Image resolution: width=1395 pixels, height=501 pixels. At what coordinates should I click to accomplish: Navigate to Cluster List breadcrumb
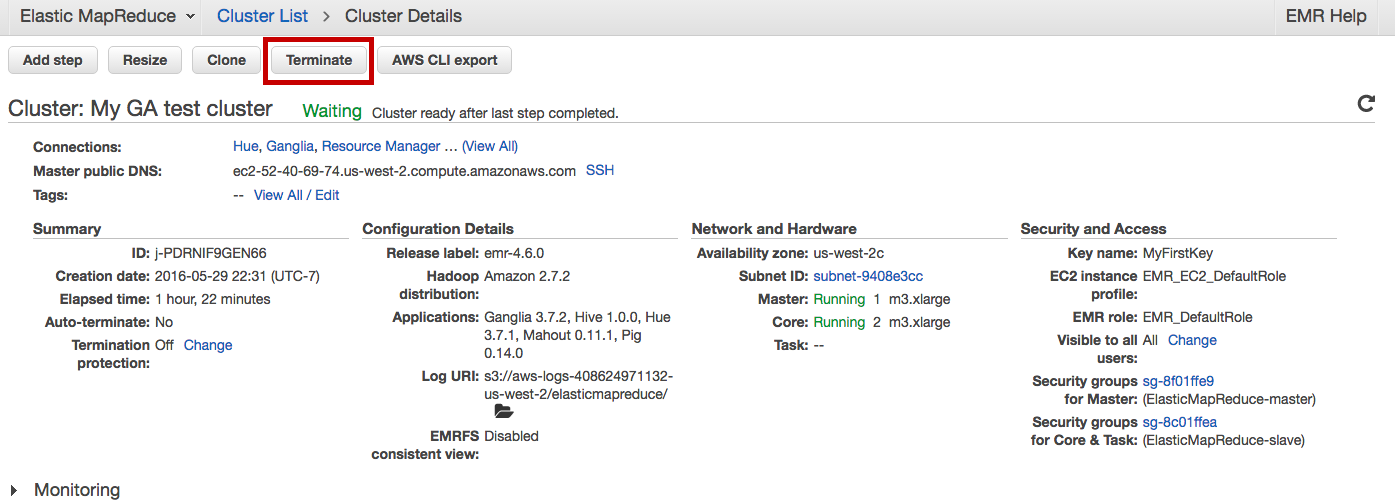(262, 16)
